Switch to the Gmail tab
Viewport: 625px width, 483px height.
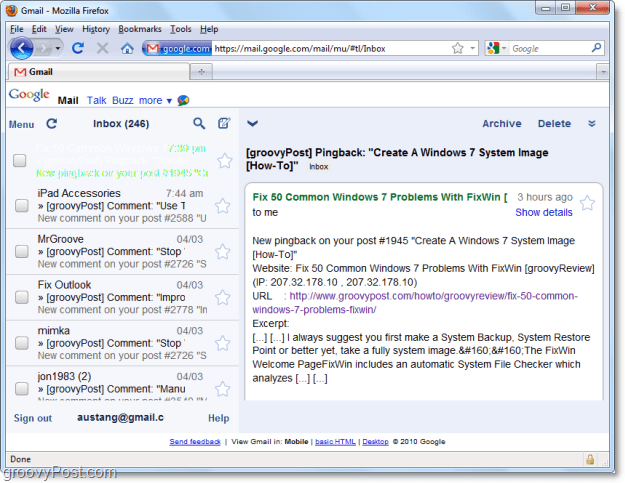[x=98, y=72]
